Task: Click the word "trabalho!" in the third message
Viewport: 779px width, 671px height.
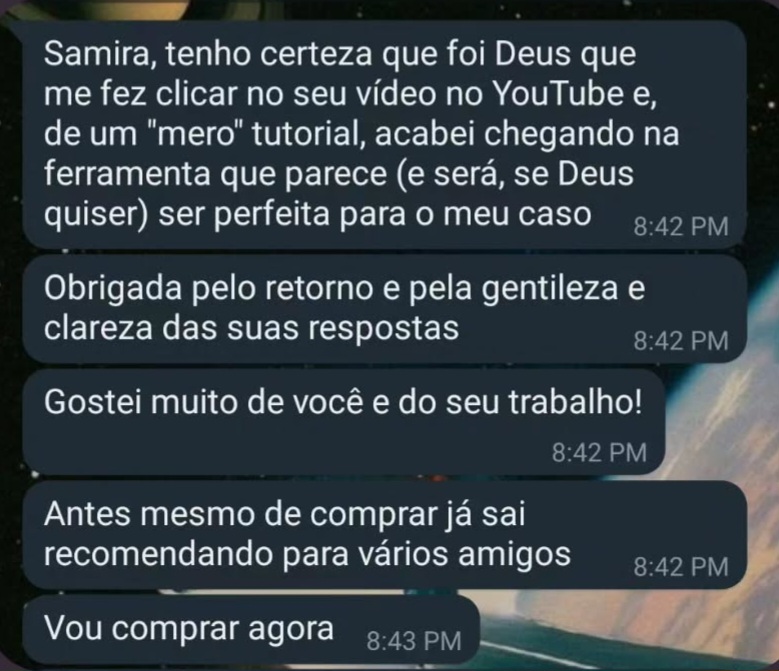Action: pyautogui.click(x=575, y=402)
